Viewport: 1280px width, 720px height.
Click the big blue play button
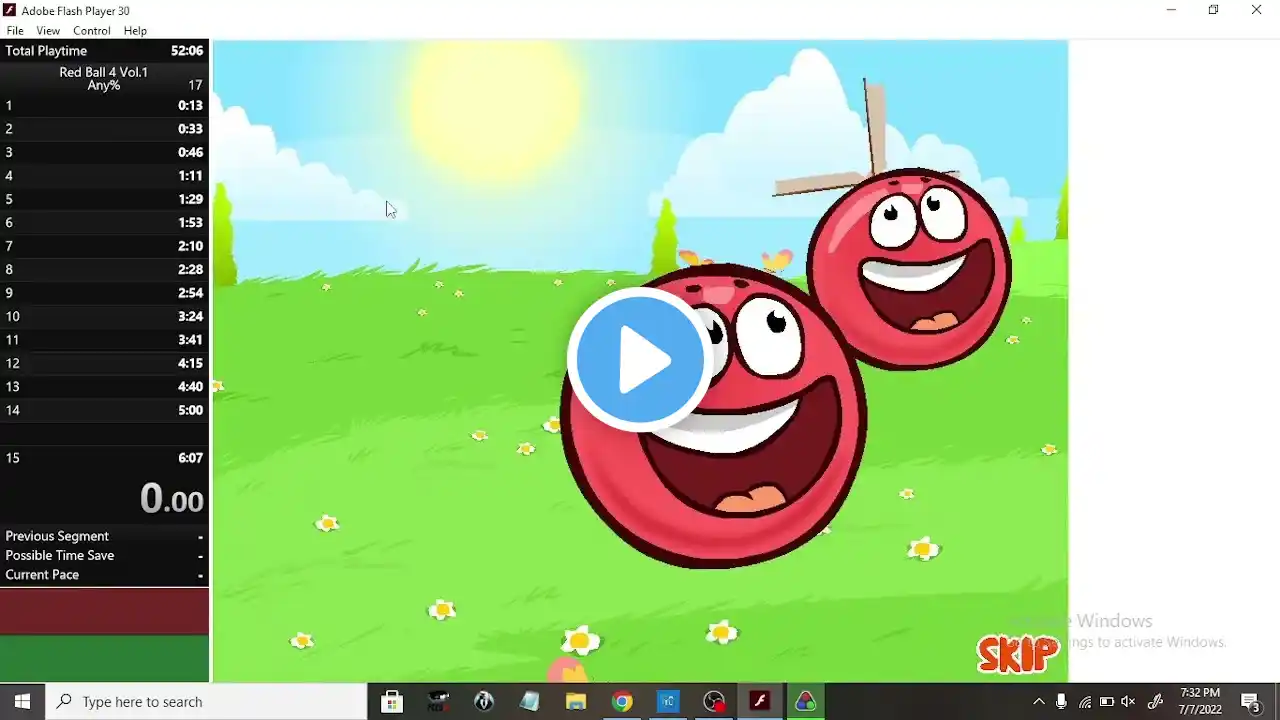coord(640,359)
